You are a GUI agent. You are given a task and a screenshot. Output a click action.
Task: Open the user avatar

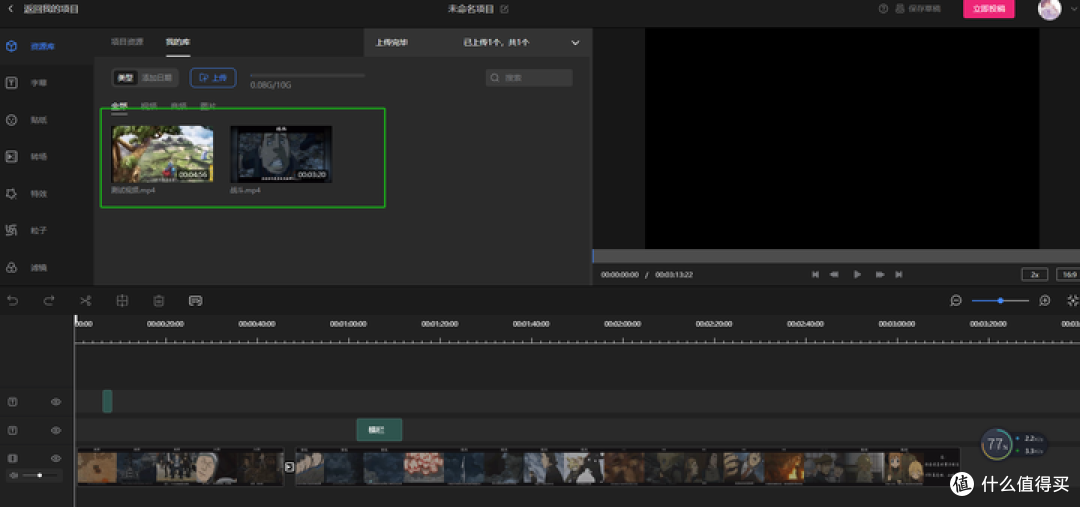coord(1049,9)
